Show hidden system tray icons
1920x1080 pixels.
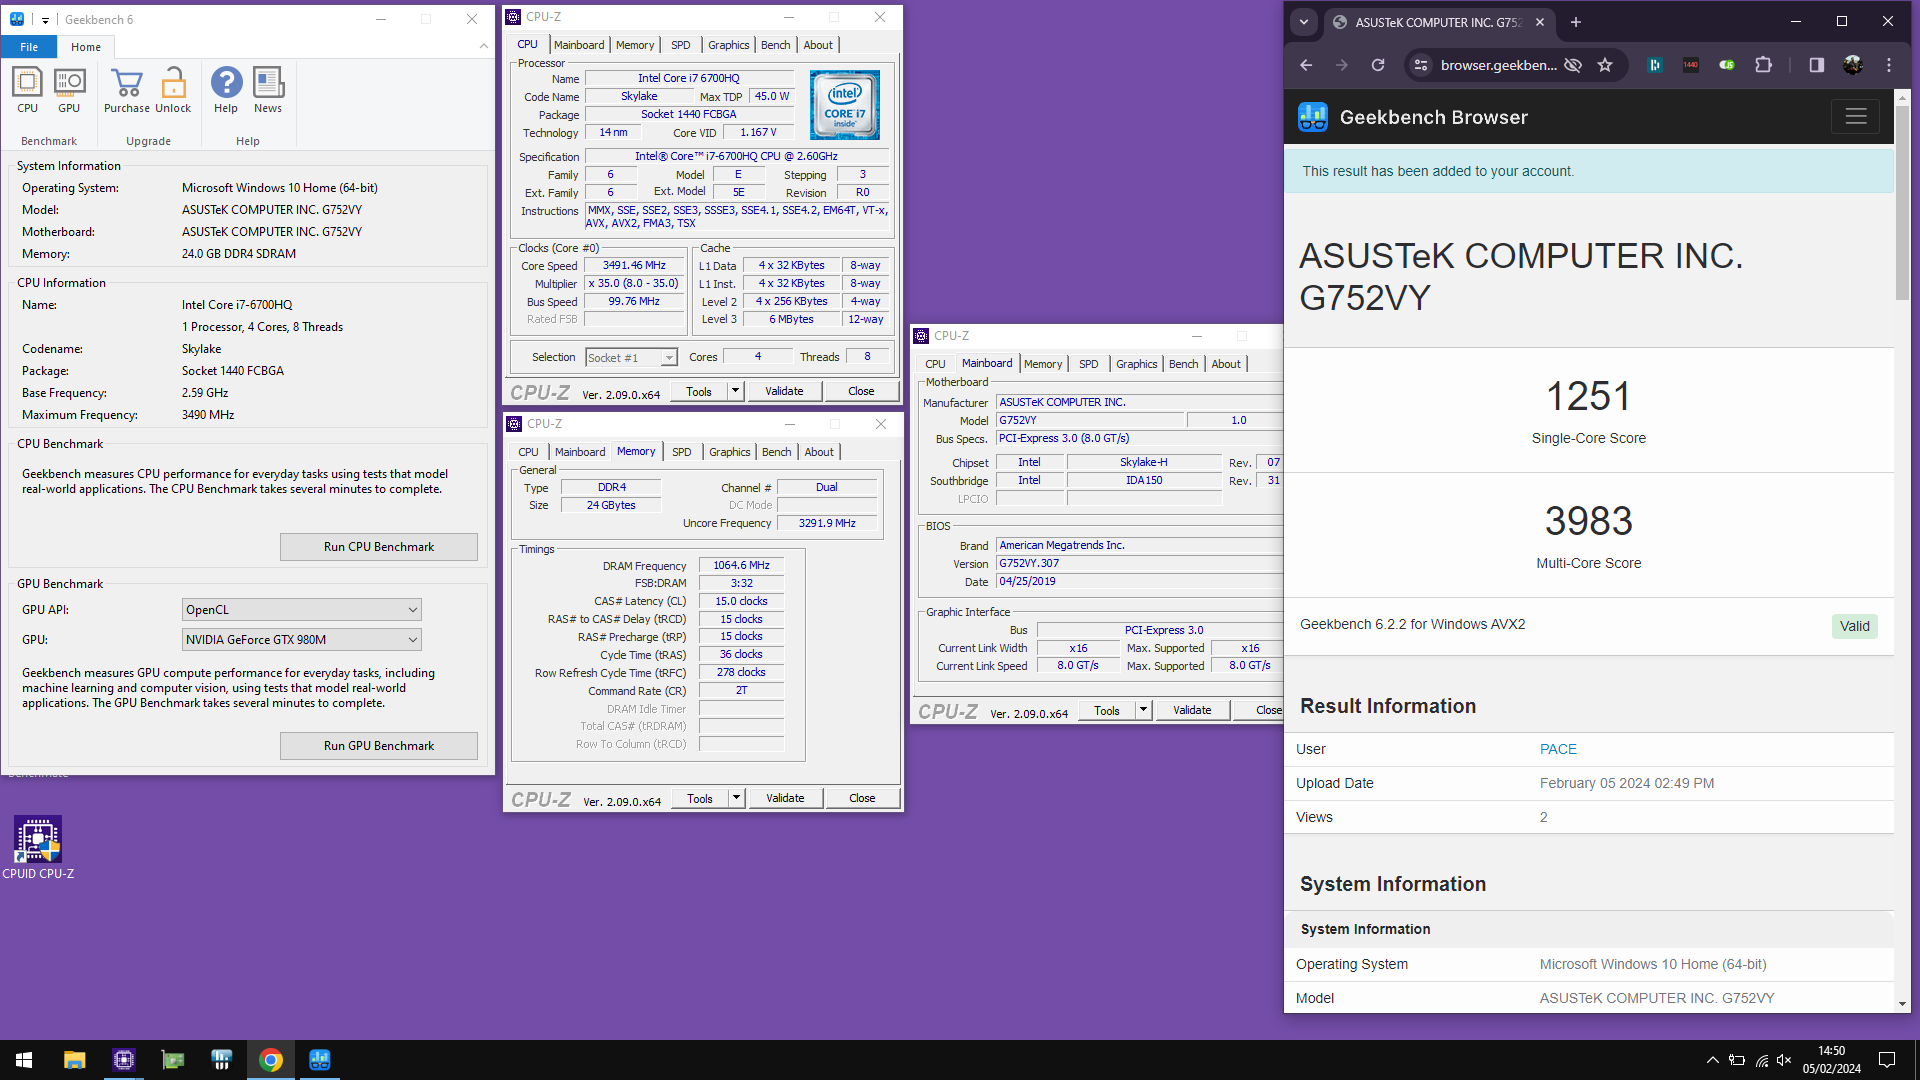click(1712, 1060)
